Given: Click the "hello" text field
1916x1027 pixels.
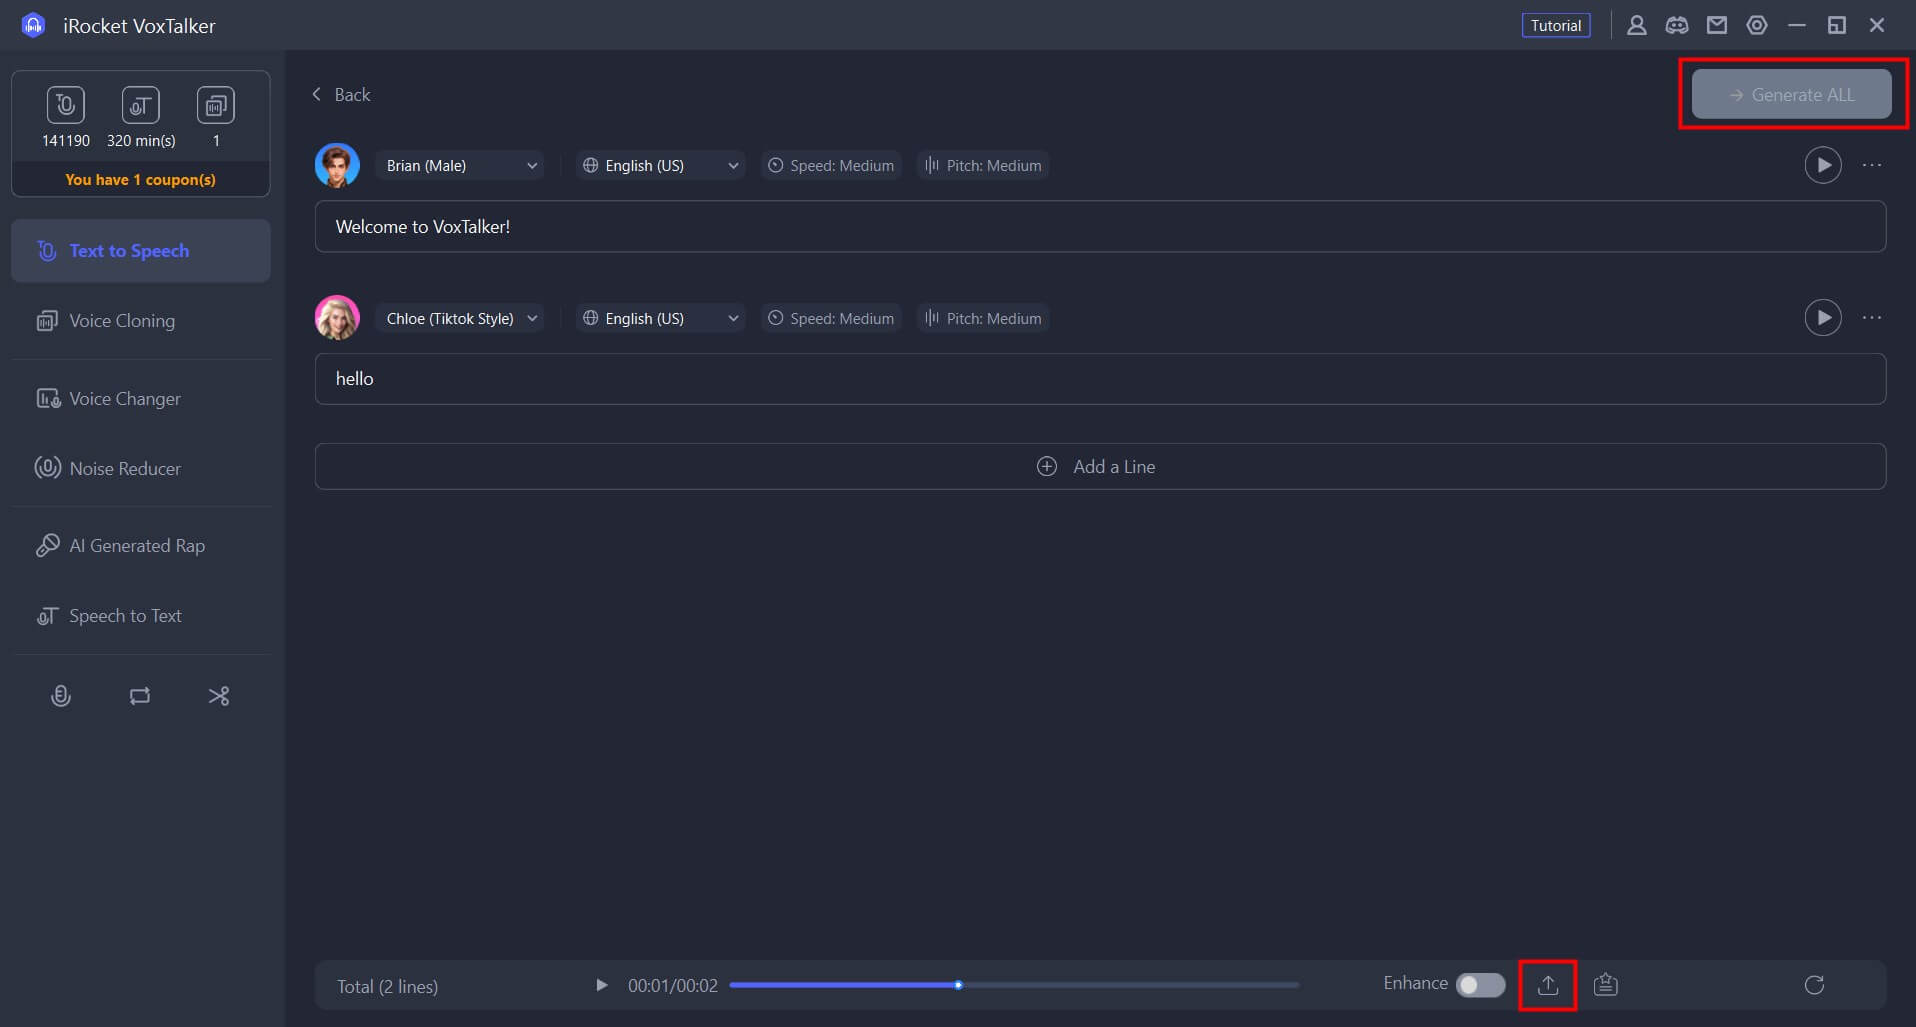Looking at the screenshot, I should coord(1100,379).
